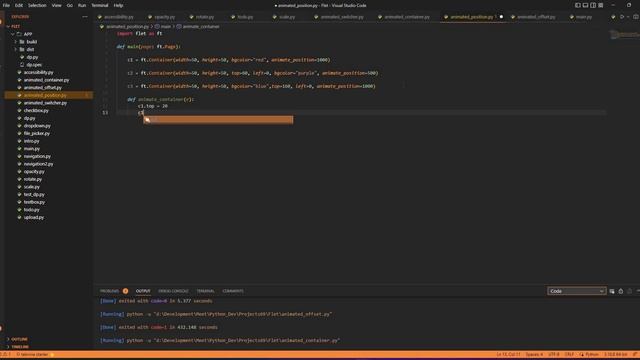Switch to the animated_offset.py editor tab
The width and height of the screenshot is (640, 360).
point(536,17)
